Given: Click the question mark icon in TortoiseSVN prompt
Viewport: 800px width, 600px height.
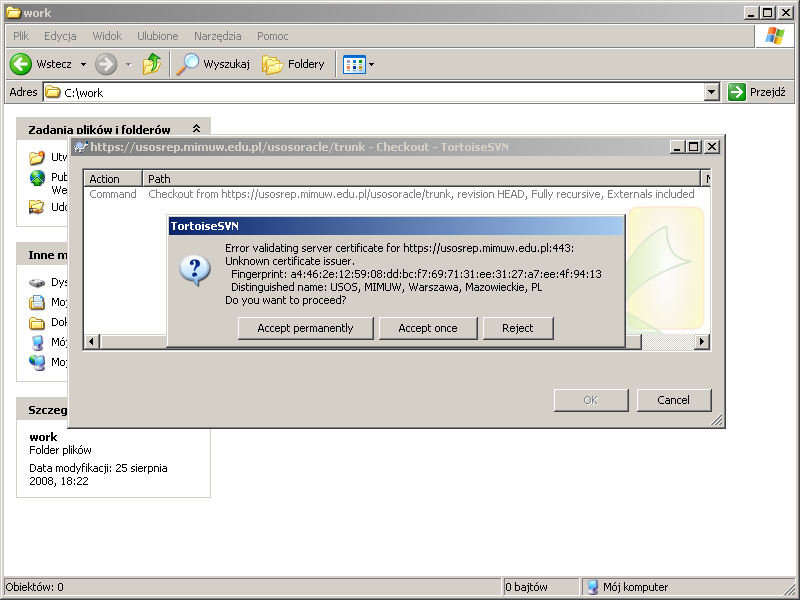Looking at the screenshot, I should [x=195, y=270].
